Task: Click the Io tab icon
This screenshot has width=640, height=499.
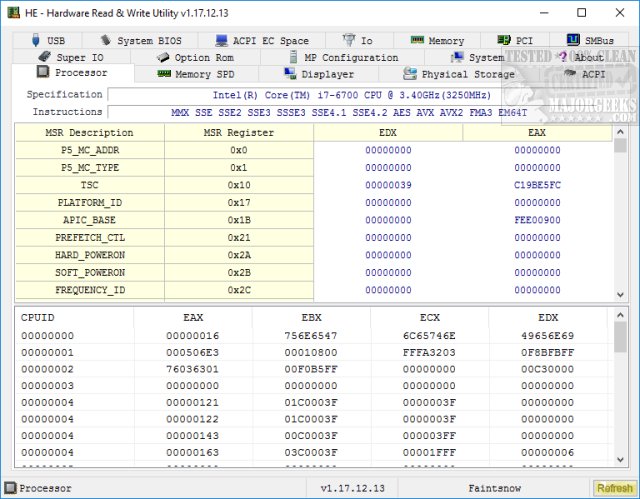Action: (348, 41)
